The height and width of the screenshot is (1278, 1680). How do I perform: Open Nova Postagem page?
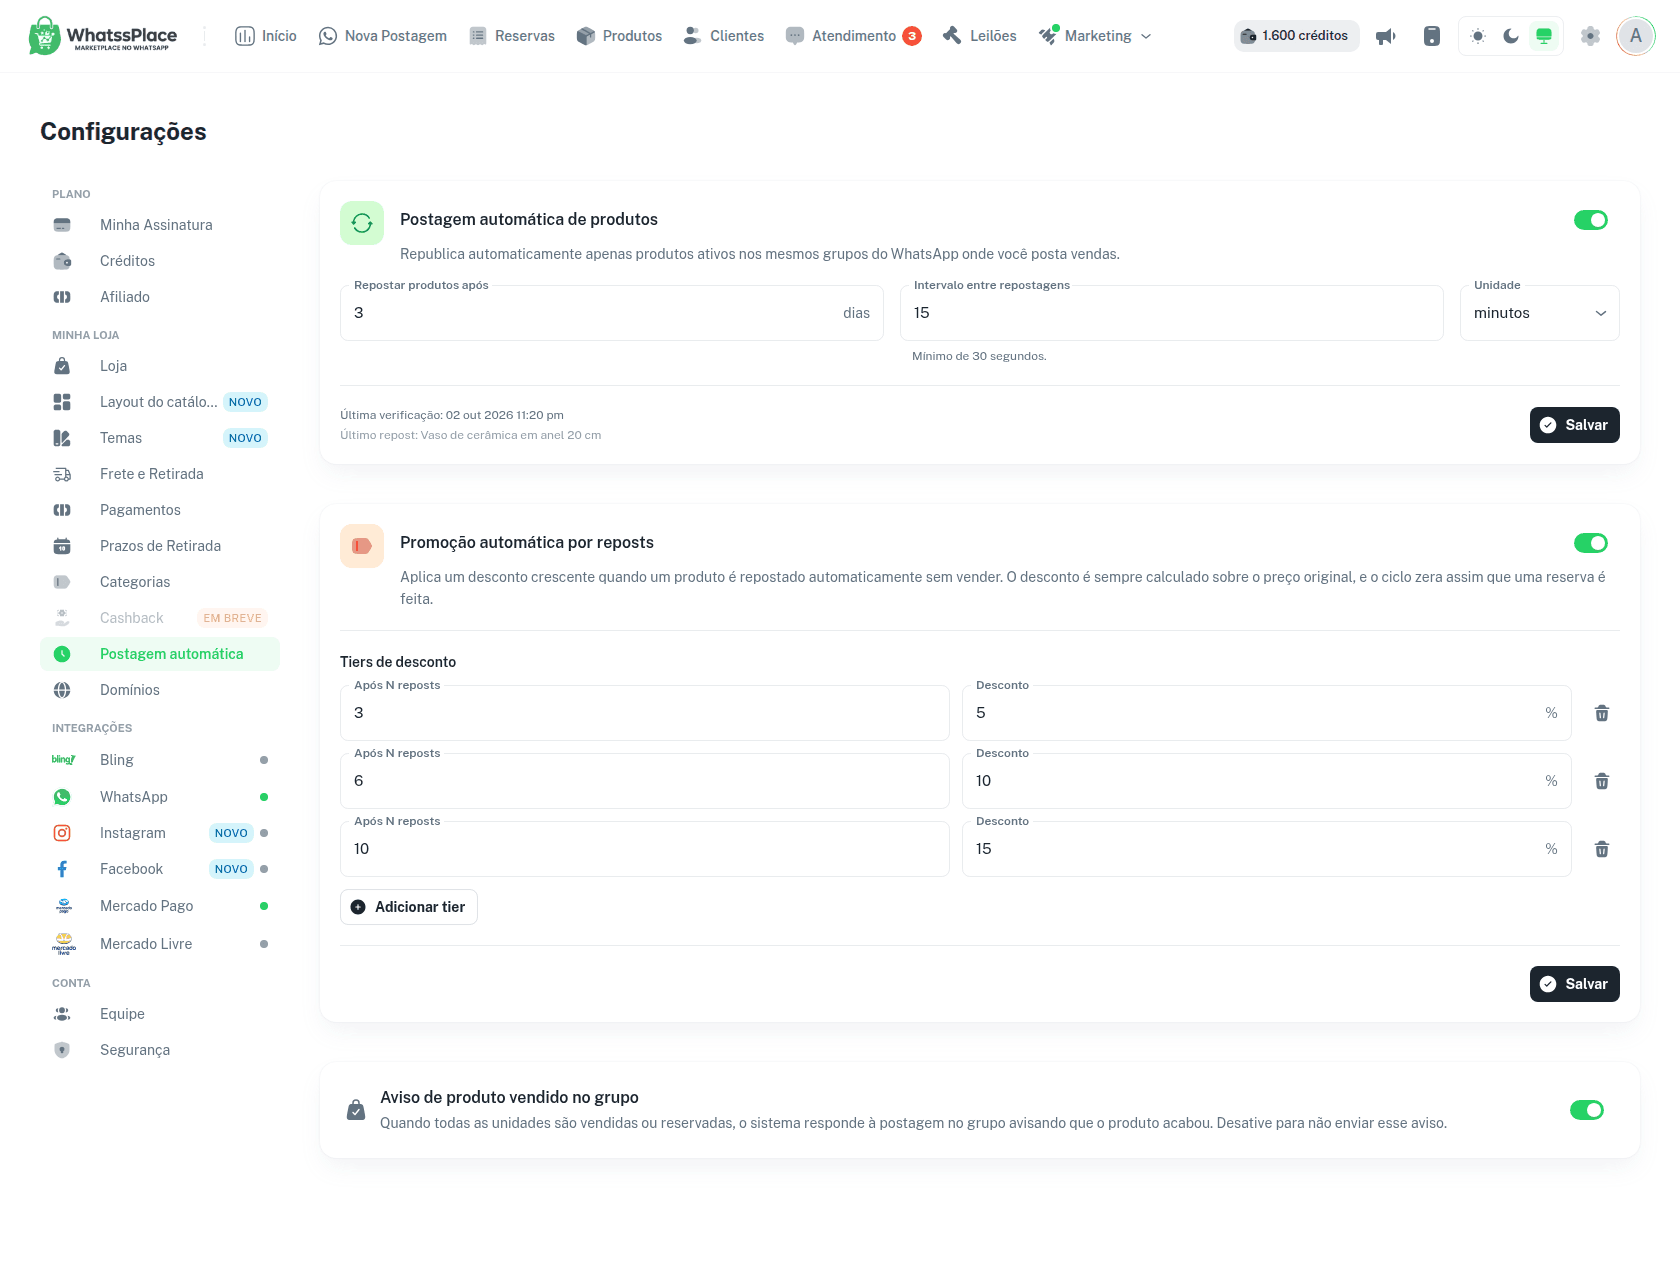click(383, 36)
